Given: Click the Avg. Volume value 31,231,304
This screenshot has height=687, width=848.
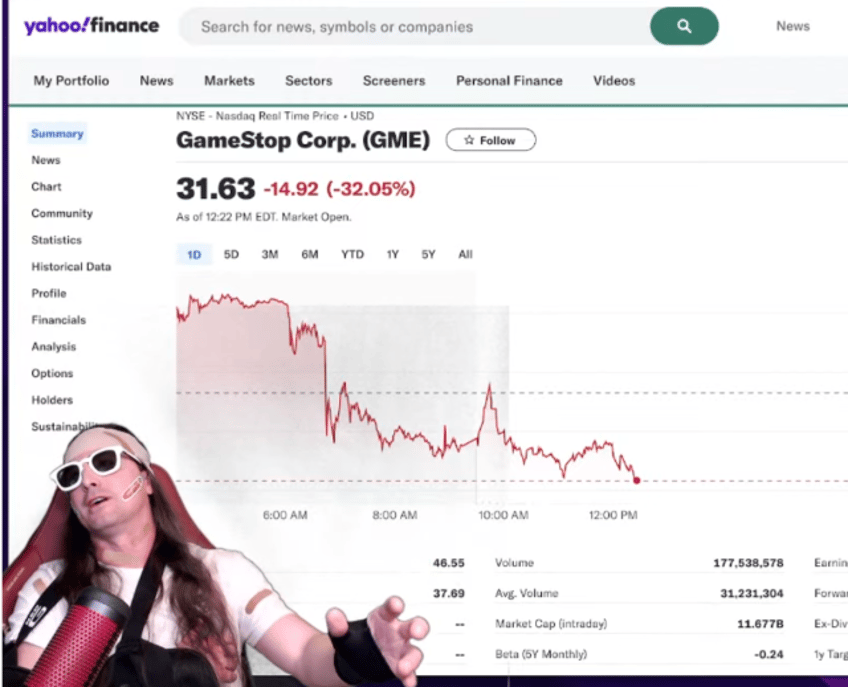Looking at the screenshot, I should coord(752,593).
